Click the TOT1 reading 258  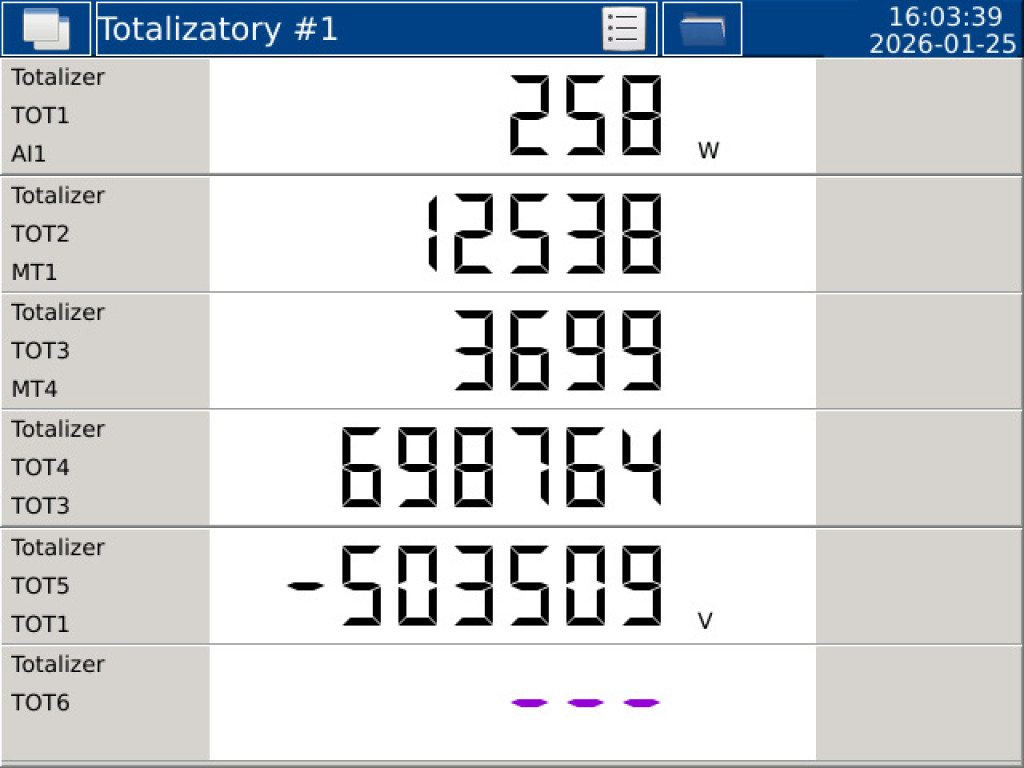pyautogui.click(x=586, y=116)
